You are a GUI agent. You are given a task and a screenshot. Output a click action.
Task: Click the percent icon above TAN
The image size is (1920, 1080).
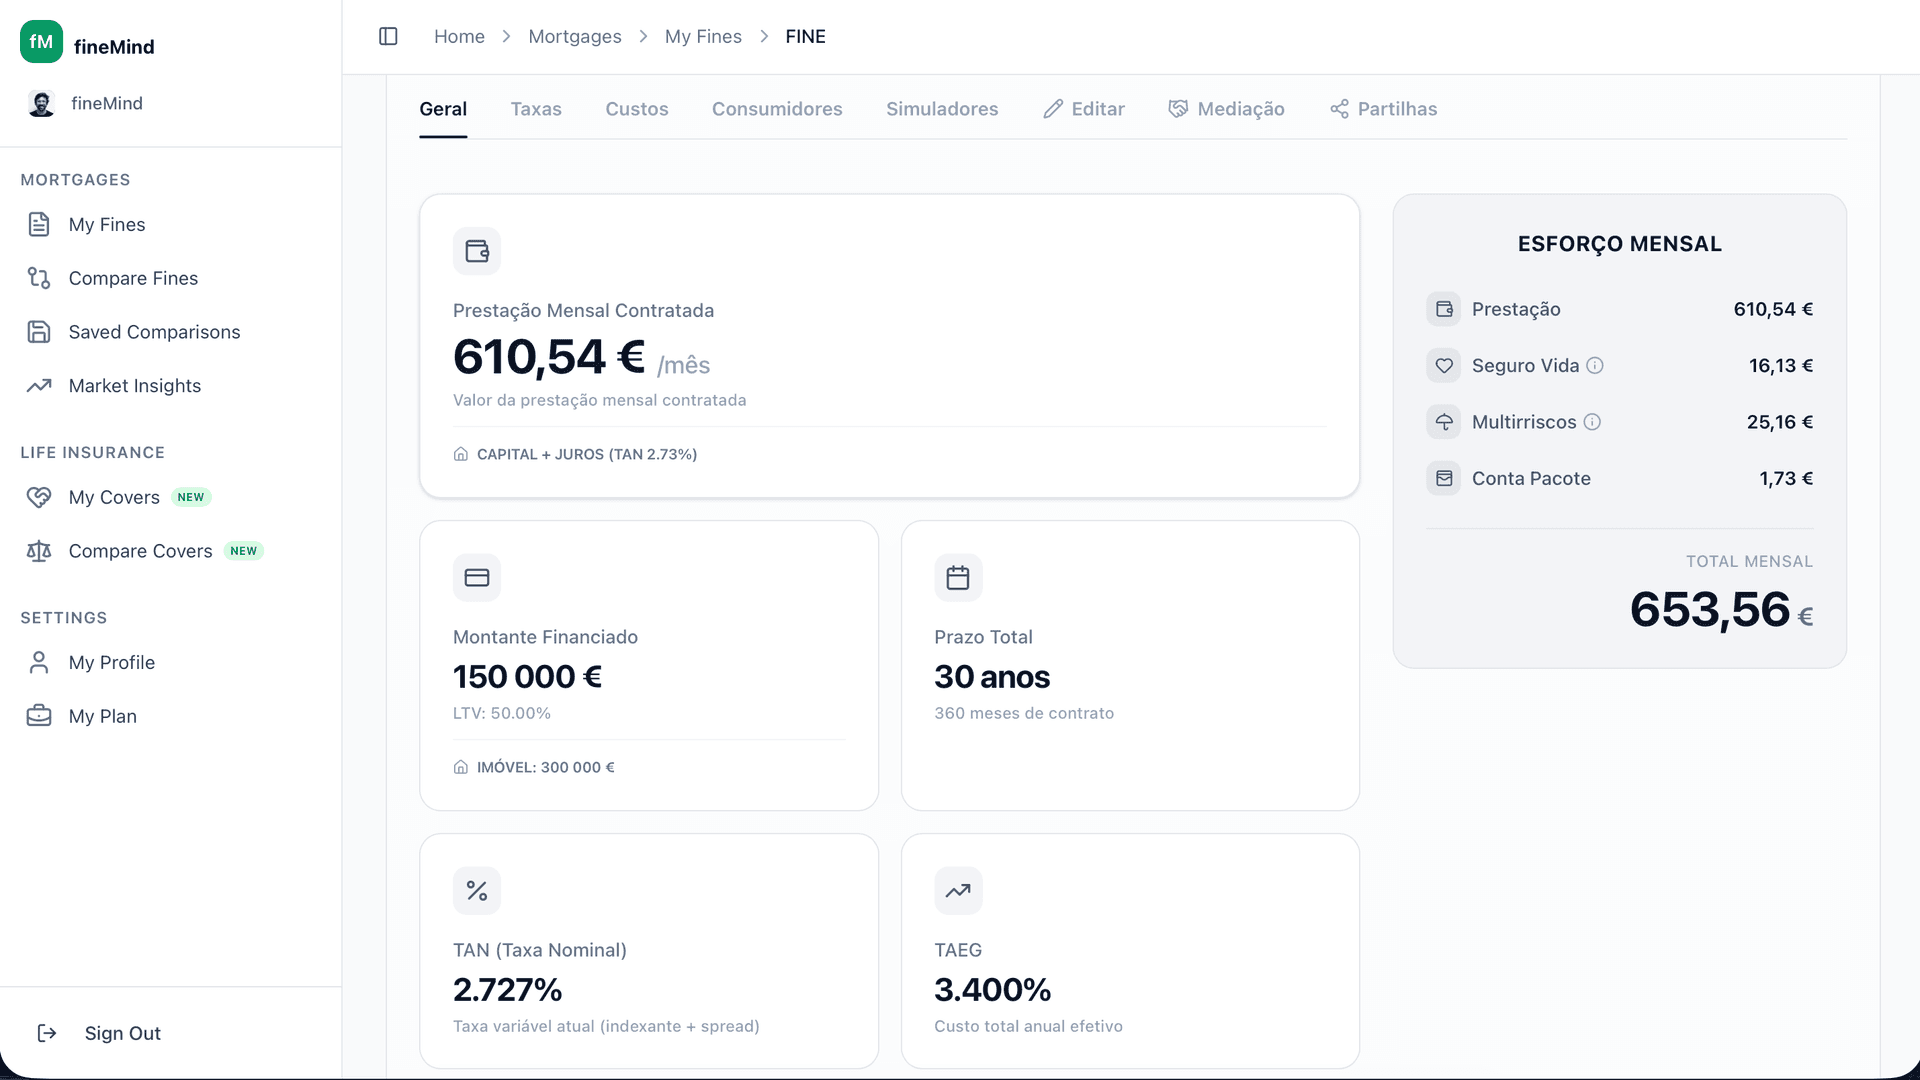[x=476, y=891]
